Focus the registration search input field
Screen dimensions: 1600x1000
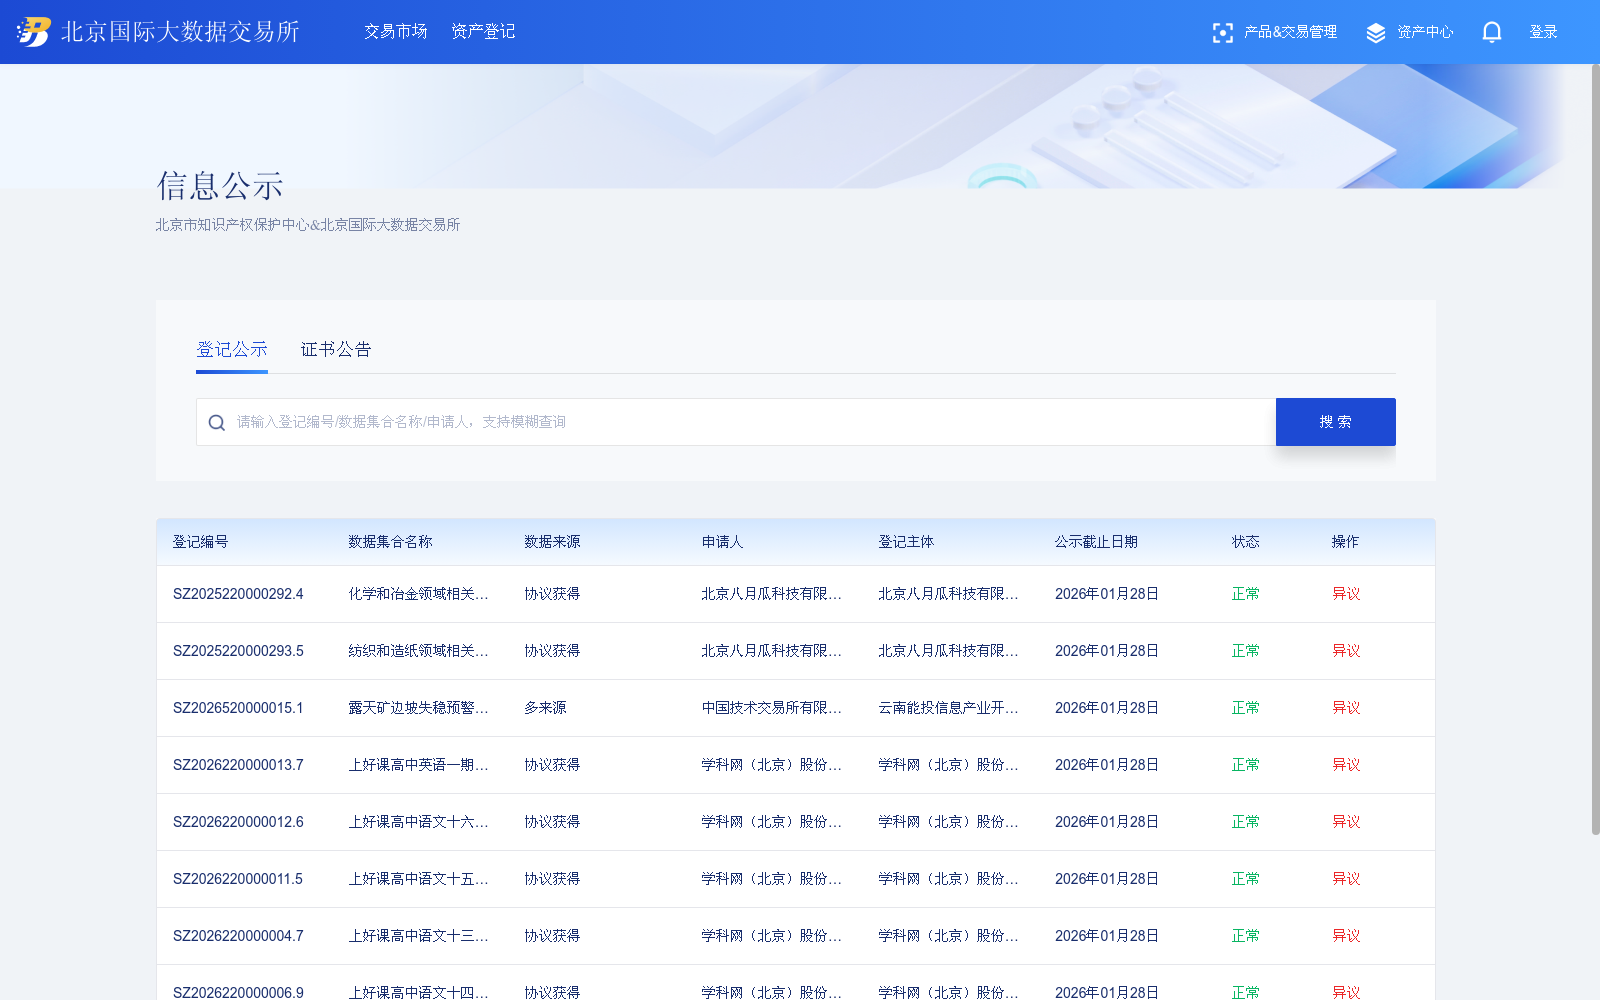736,422
